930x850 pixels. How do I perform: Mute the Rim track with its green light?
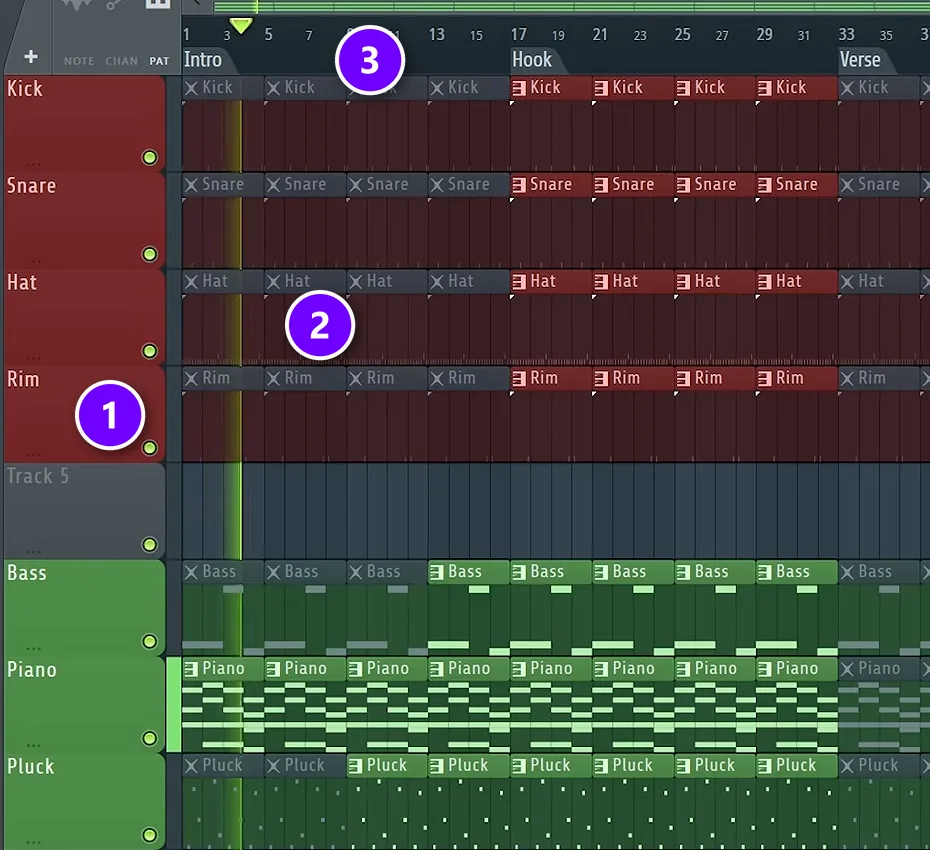point(149,447)
